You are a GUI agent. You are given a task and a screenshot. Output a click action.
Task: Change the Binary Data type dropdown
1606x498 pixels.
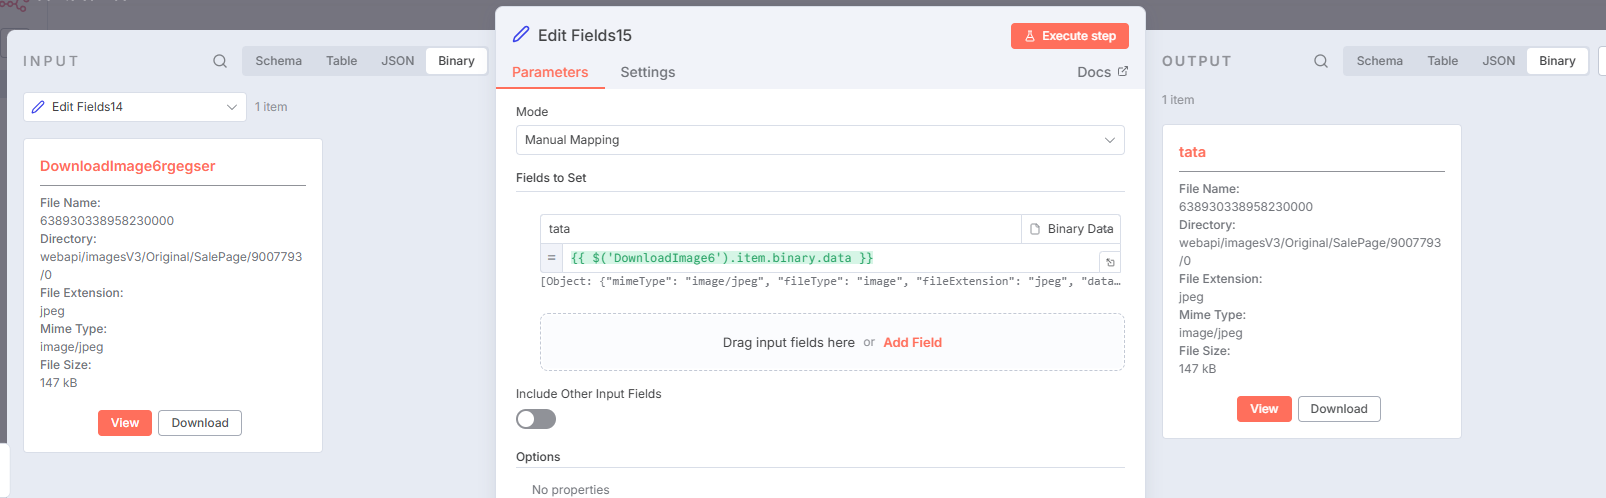[x=1071, y=229]
